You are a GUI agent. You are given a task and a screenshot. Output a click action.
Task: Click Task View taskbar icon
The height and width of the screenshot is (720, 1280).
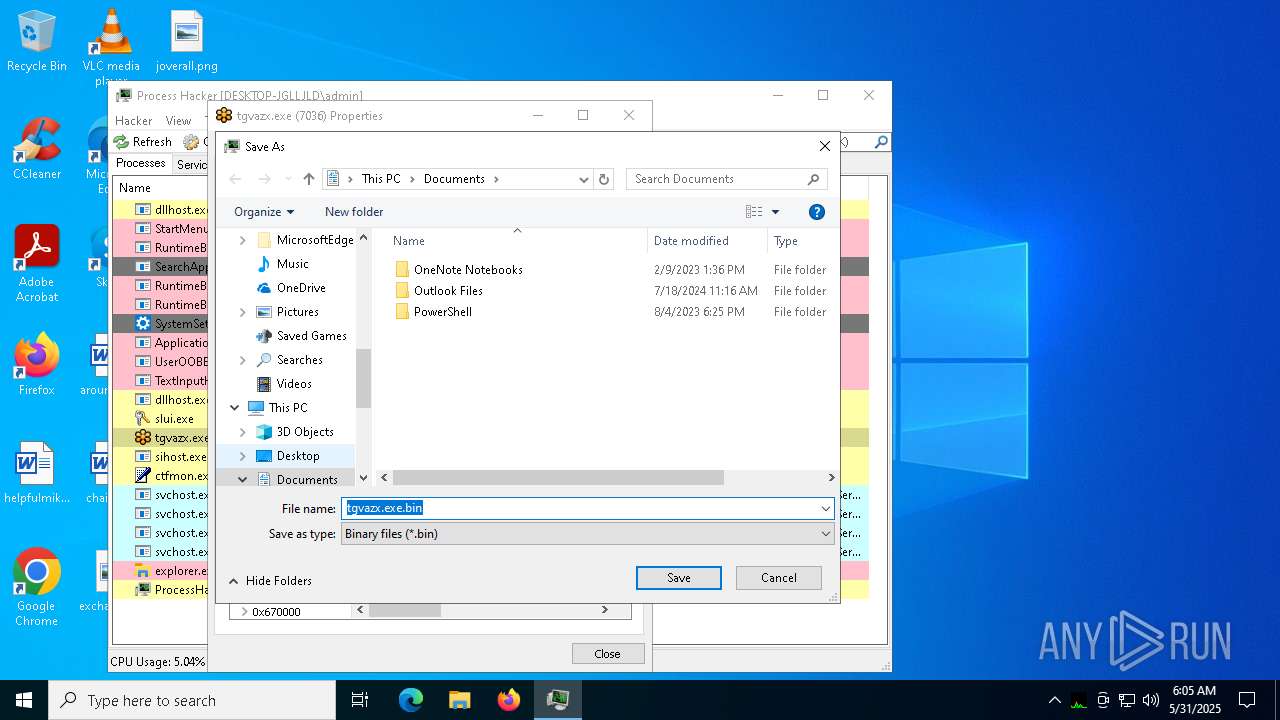pos(360,700)
